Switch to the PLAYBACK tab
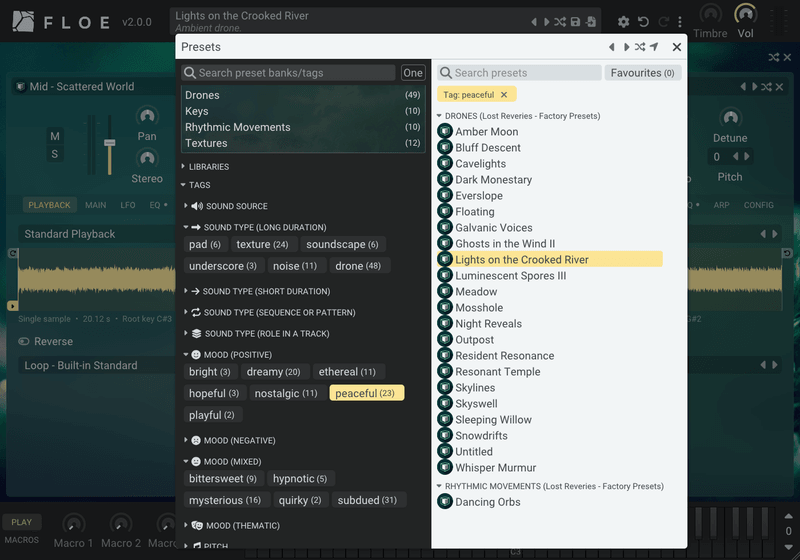The height and width of the screenshot is (560, 800). [x=49, y=205]
